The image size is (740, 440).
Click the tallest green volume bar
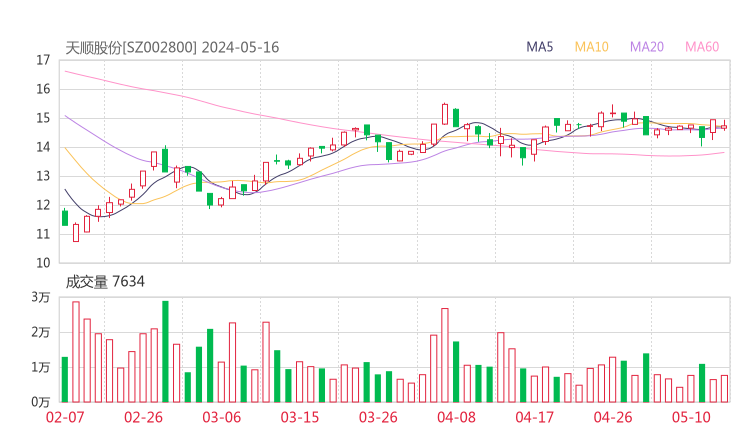pos(165,352)
